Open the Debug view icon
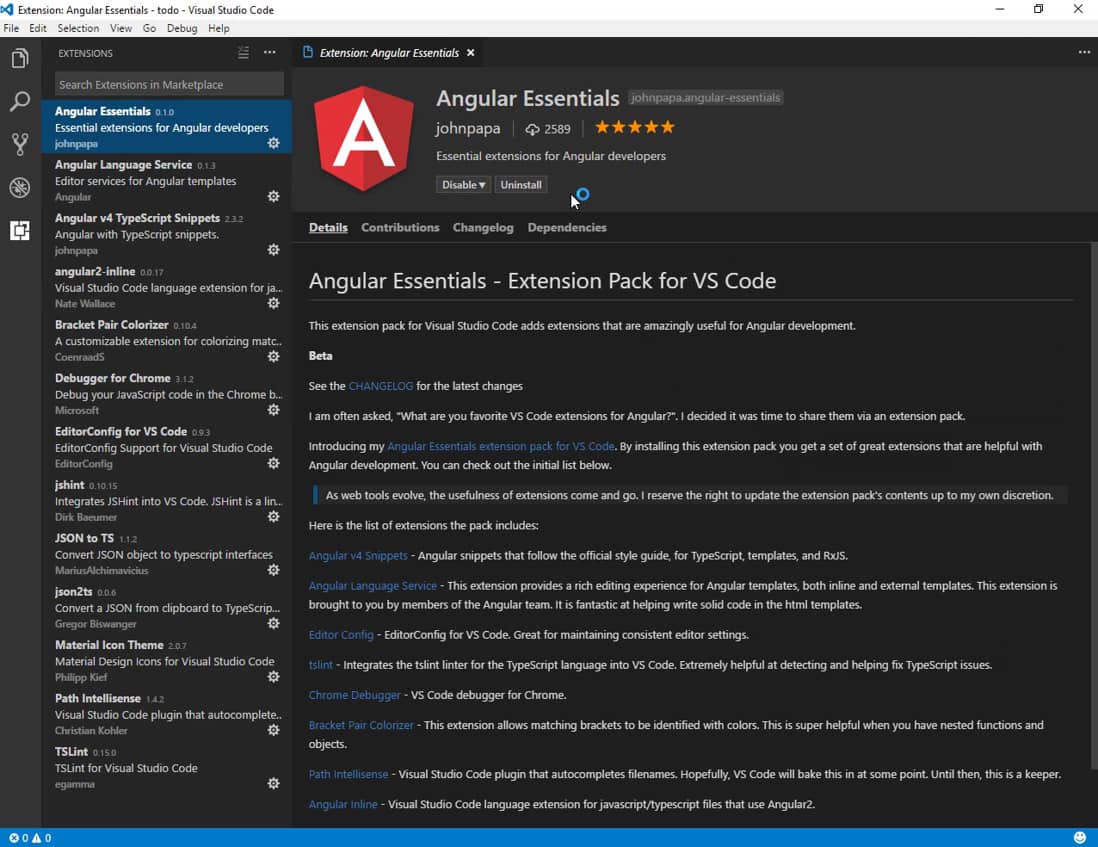This screenshot has height=847, width=1098. 20,188
